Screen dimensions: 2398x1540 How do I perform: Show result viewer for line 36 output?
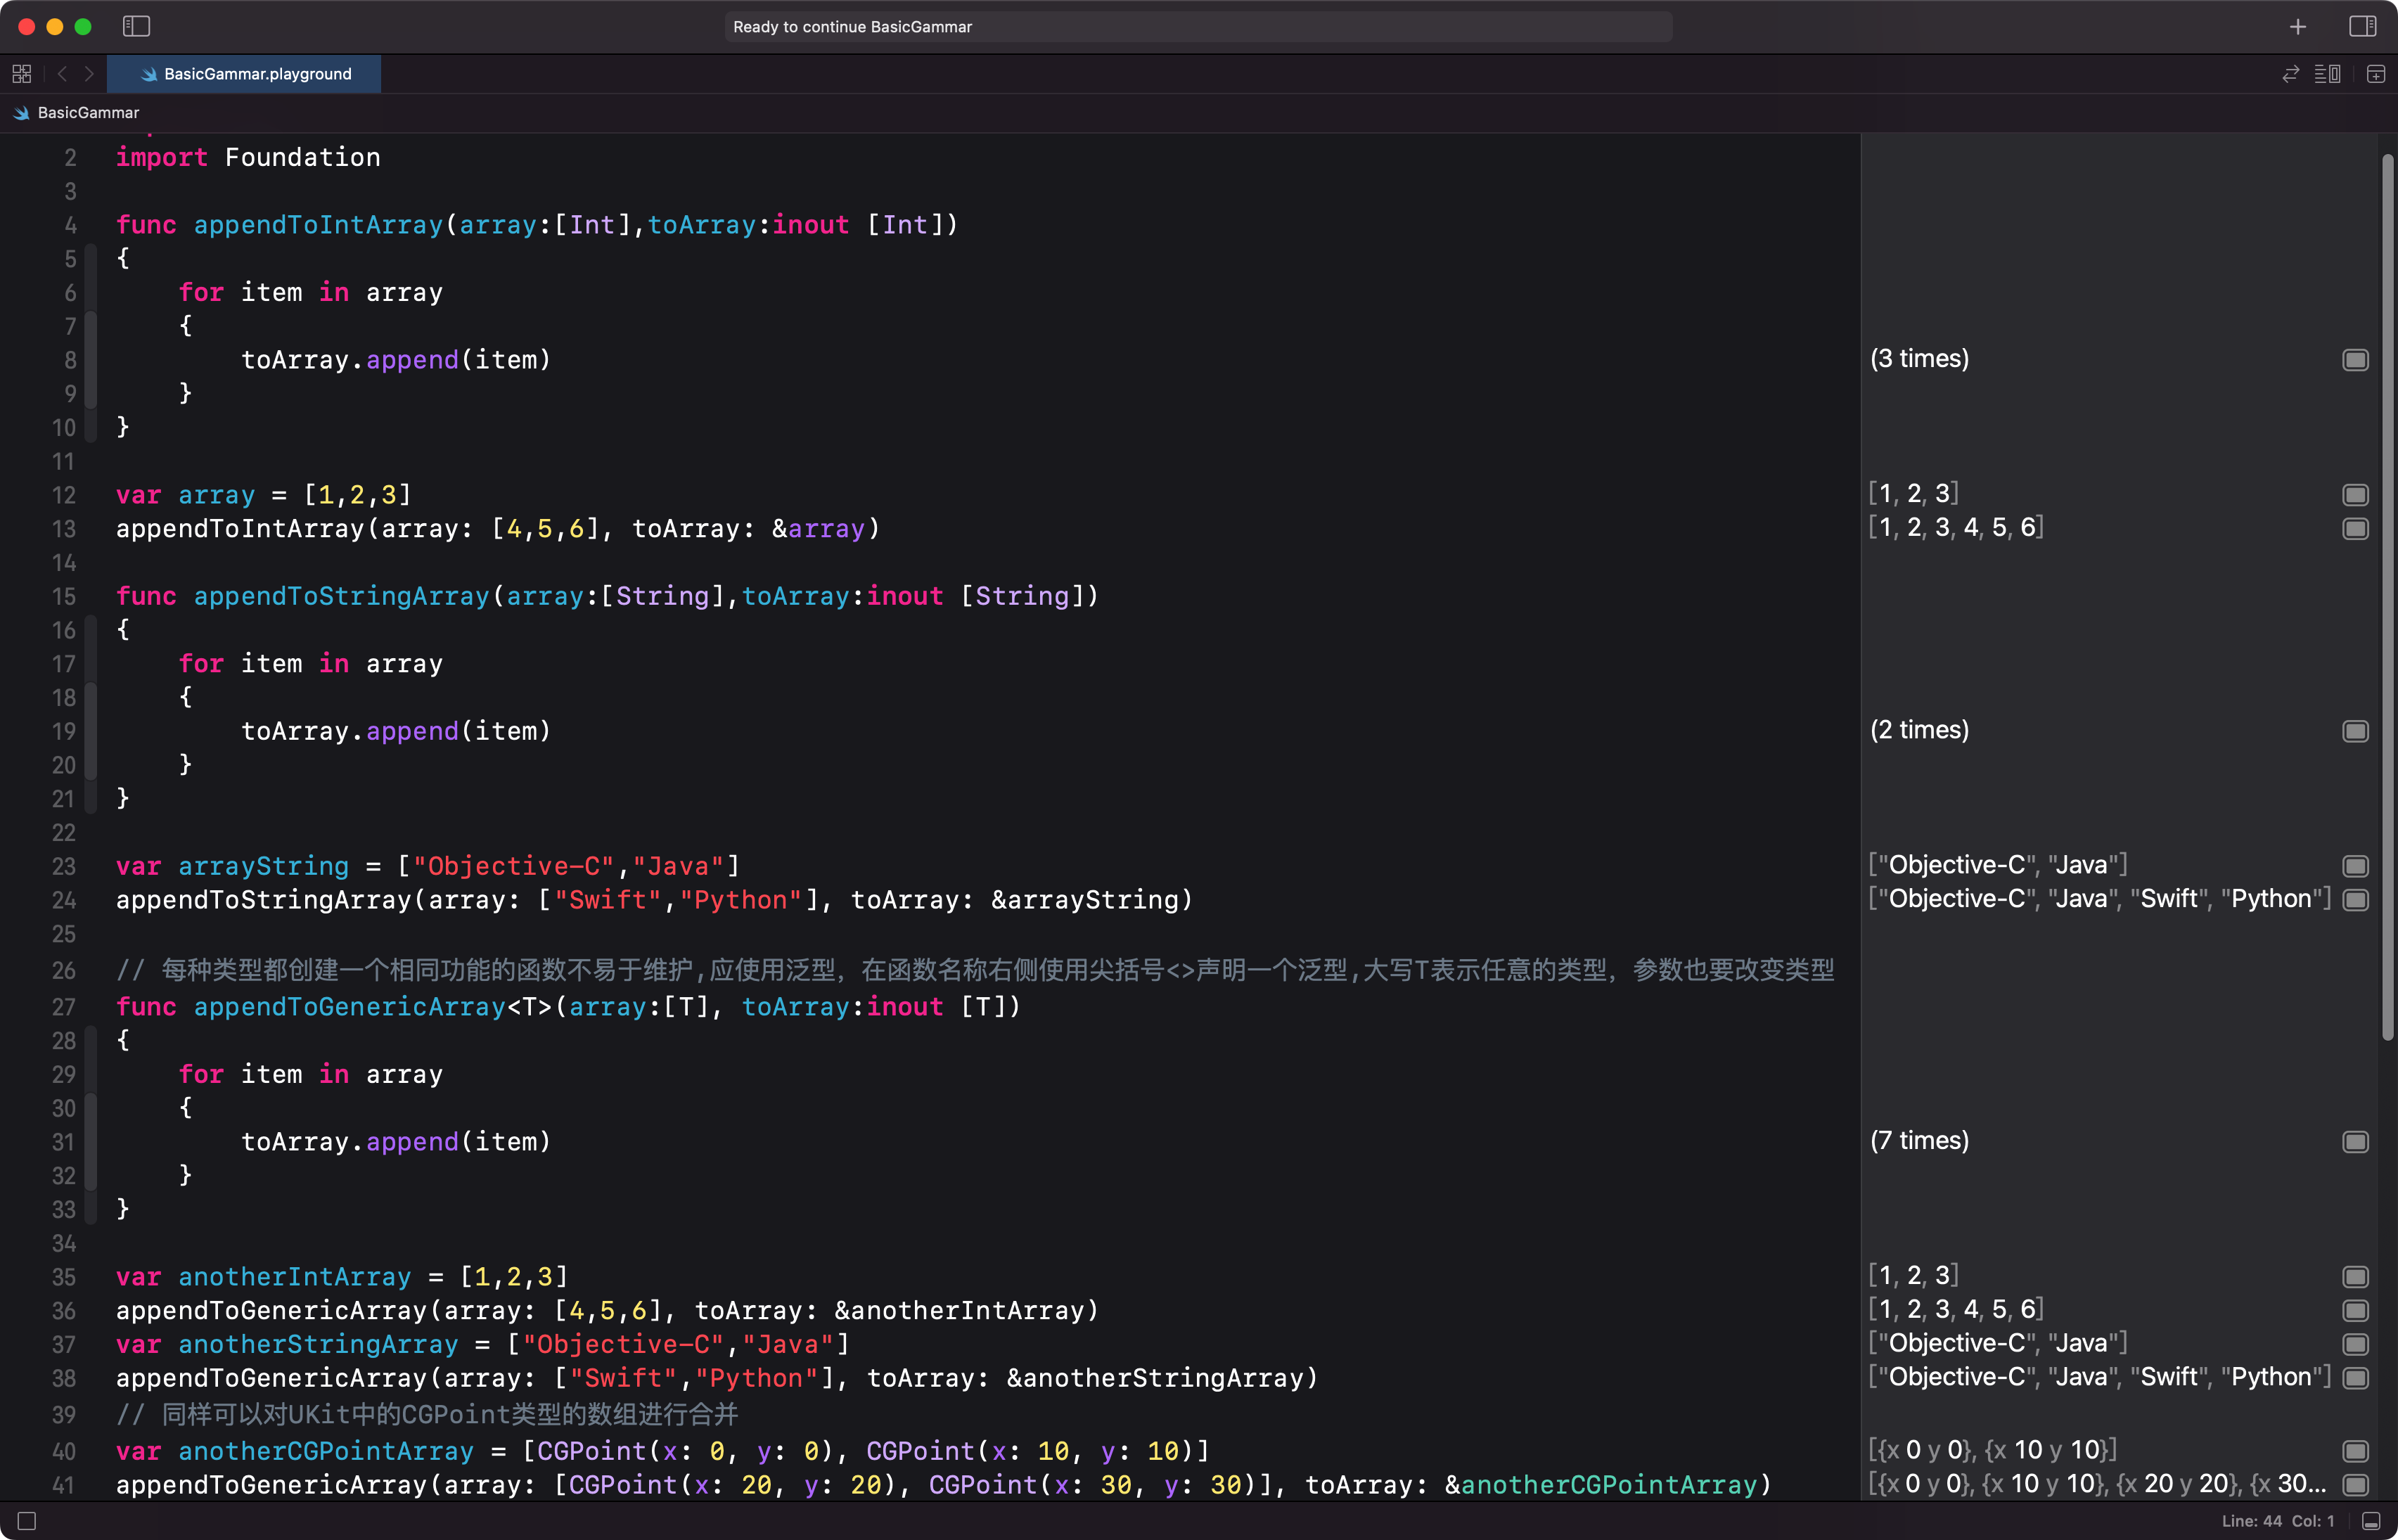[x=2355, y=1311]
